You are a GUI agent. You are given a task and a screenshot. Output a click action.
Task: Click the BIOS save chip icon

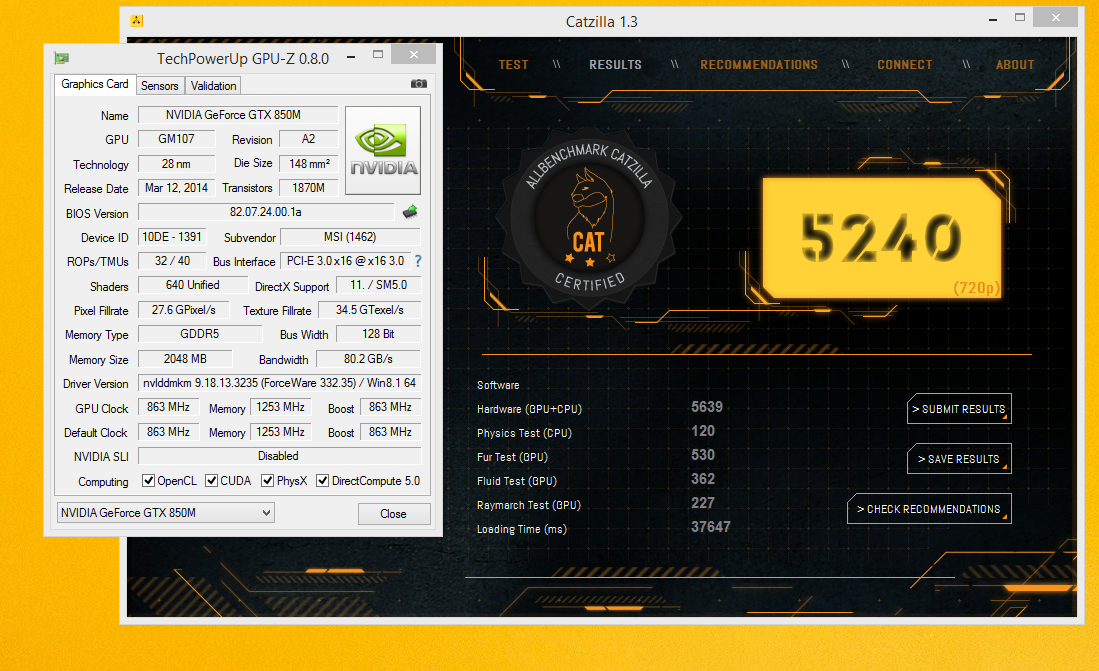[410, 212]
